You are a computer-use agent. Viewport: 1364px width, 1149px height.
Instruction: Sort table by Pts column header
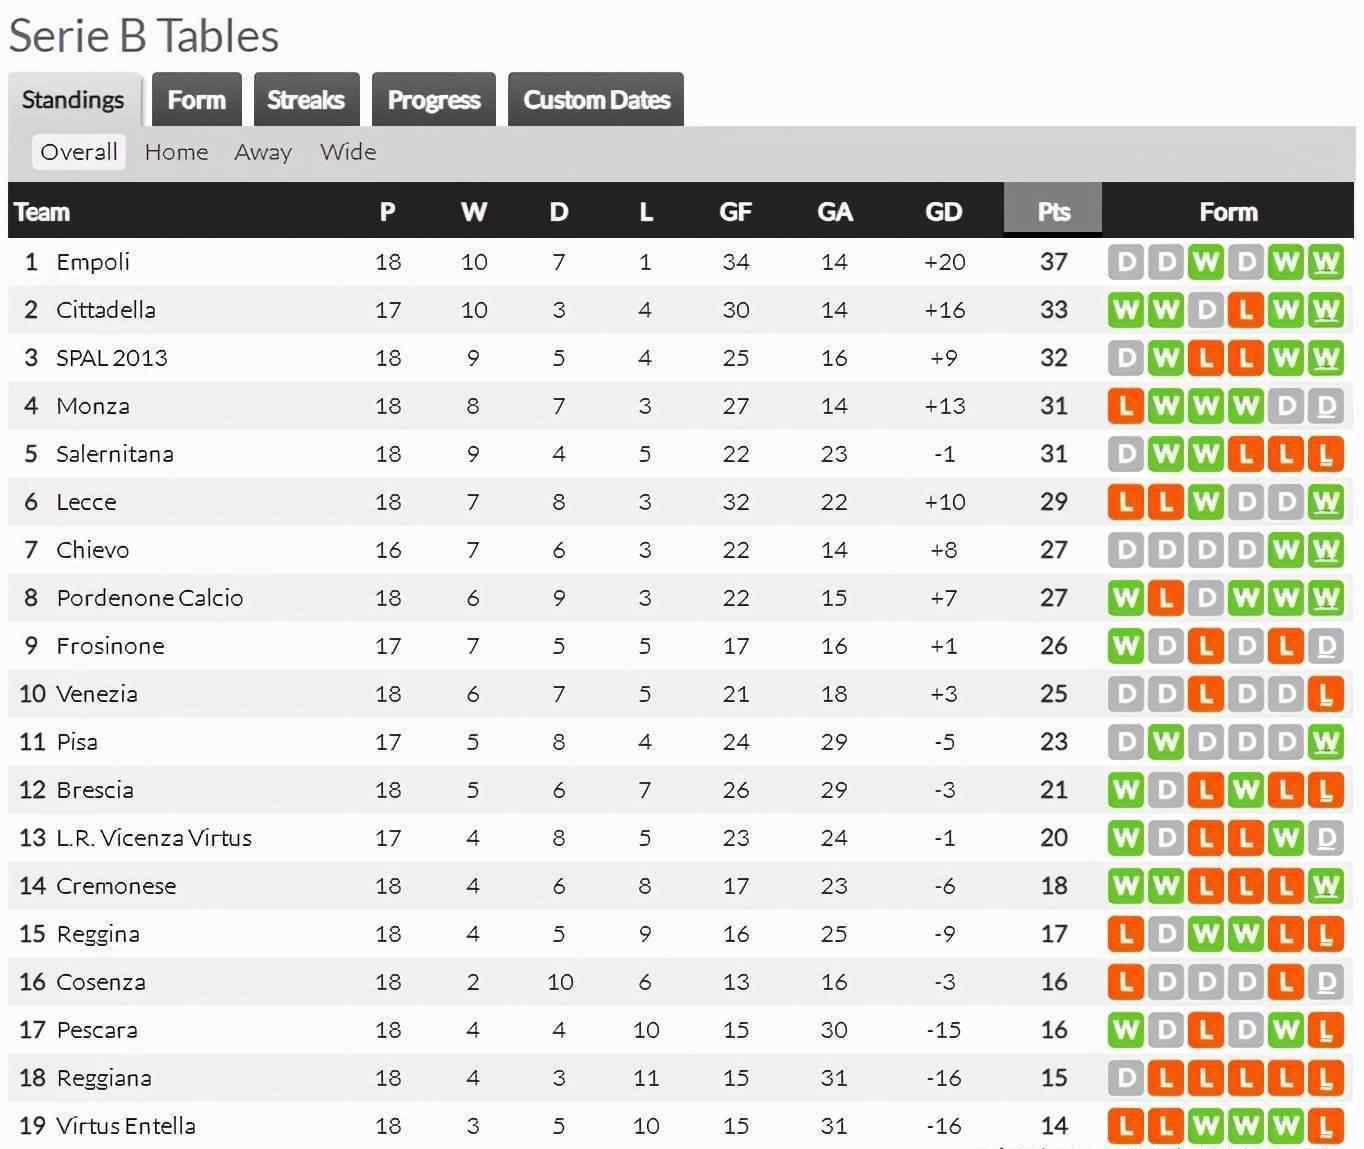click(1053, 211)
